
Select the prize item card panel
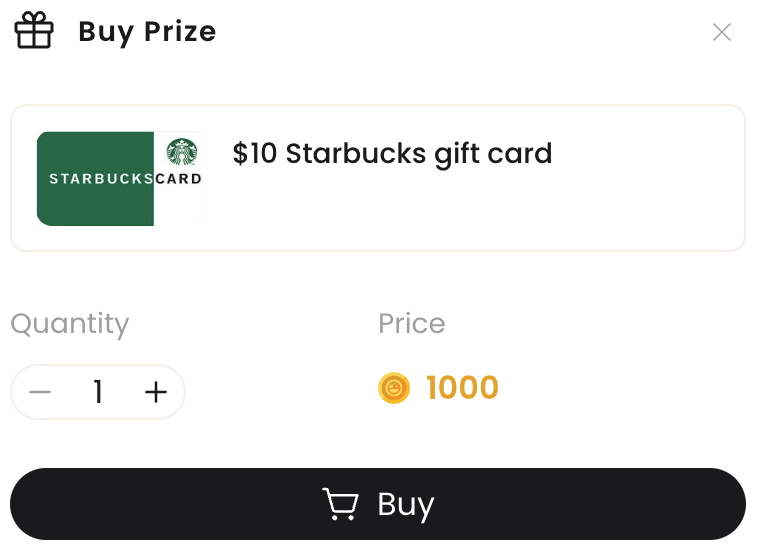point(378,178)
